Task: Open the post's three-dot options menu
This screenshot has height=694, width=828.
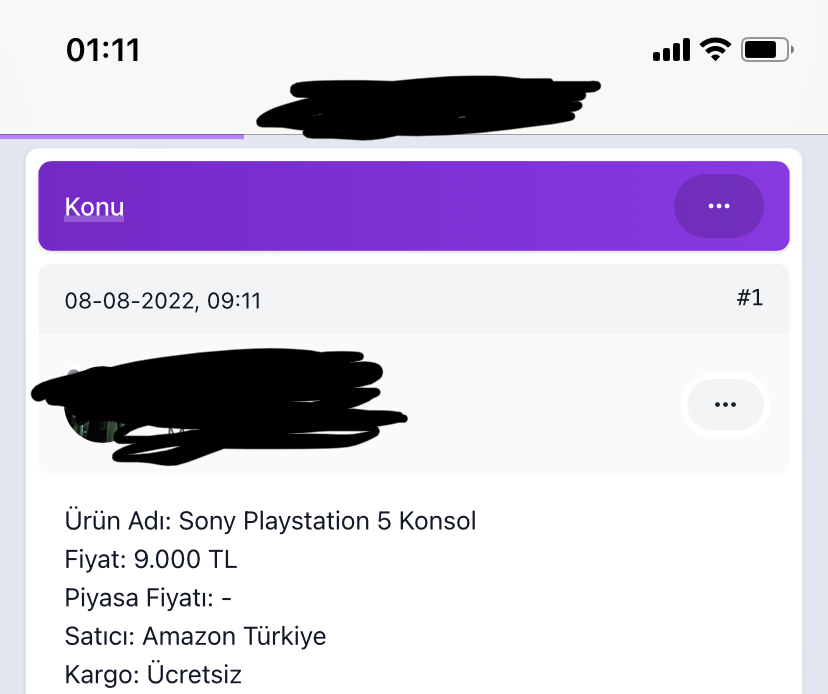Action: click(725, 405)
